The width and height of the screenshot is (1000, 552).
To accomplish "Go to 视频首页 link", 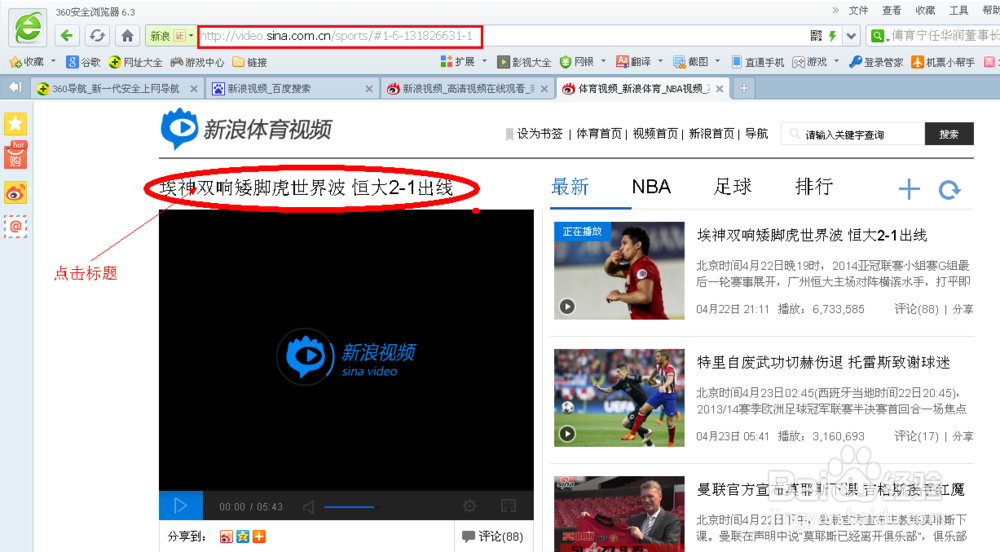I will tap(655, 134).
